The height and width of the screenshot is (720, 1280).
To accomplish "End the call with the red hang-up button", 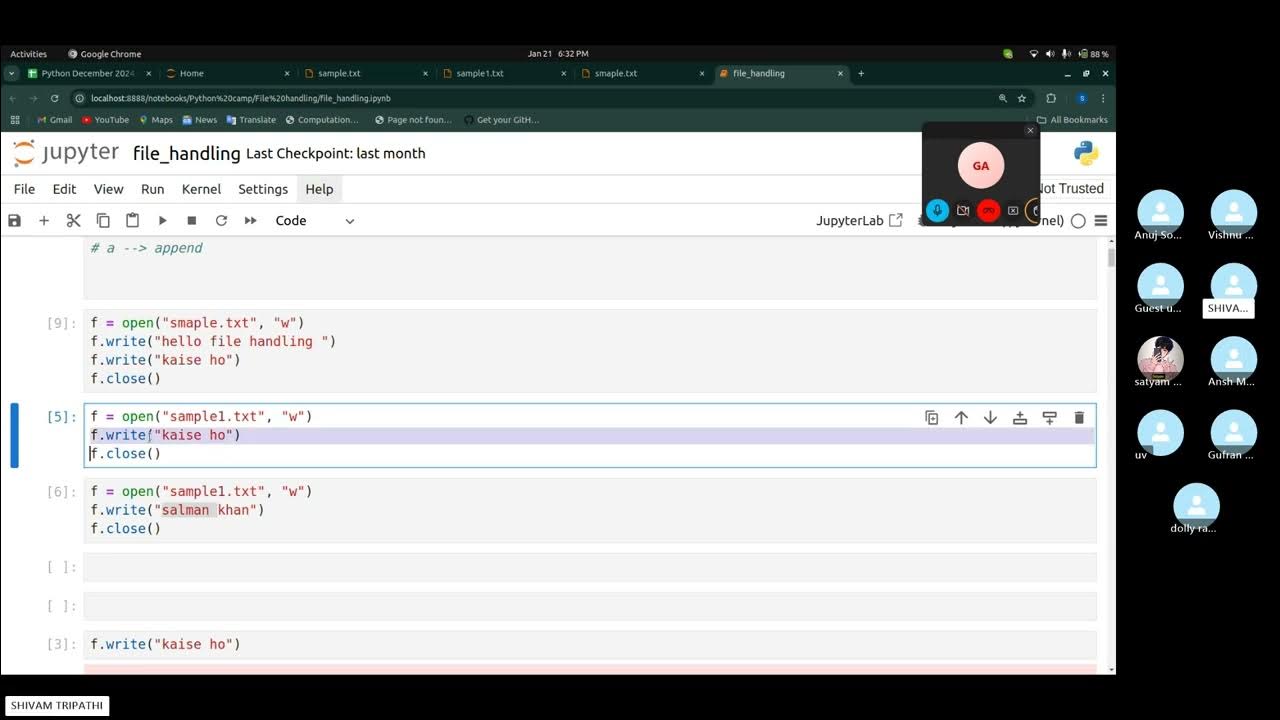I will pyautogui.click(x=988, y=210).
